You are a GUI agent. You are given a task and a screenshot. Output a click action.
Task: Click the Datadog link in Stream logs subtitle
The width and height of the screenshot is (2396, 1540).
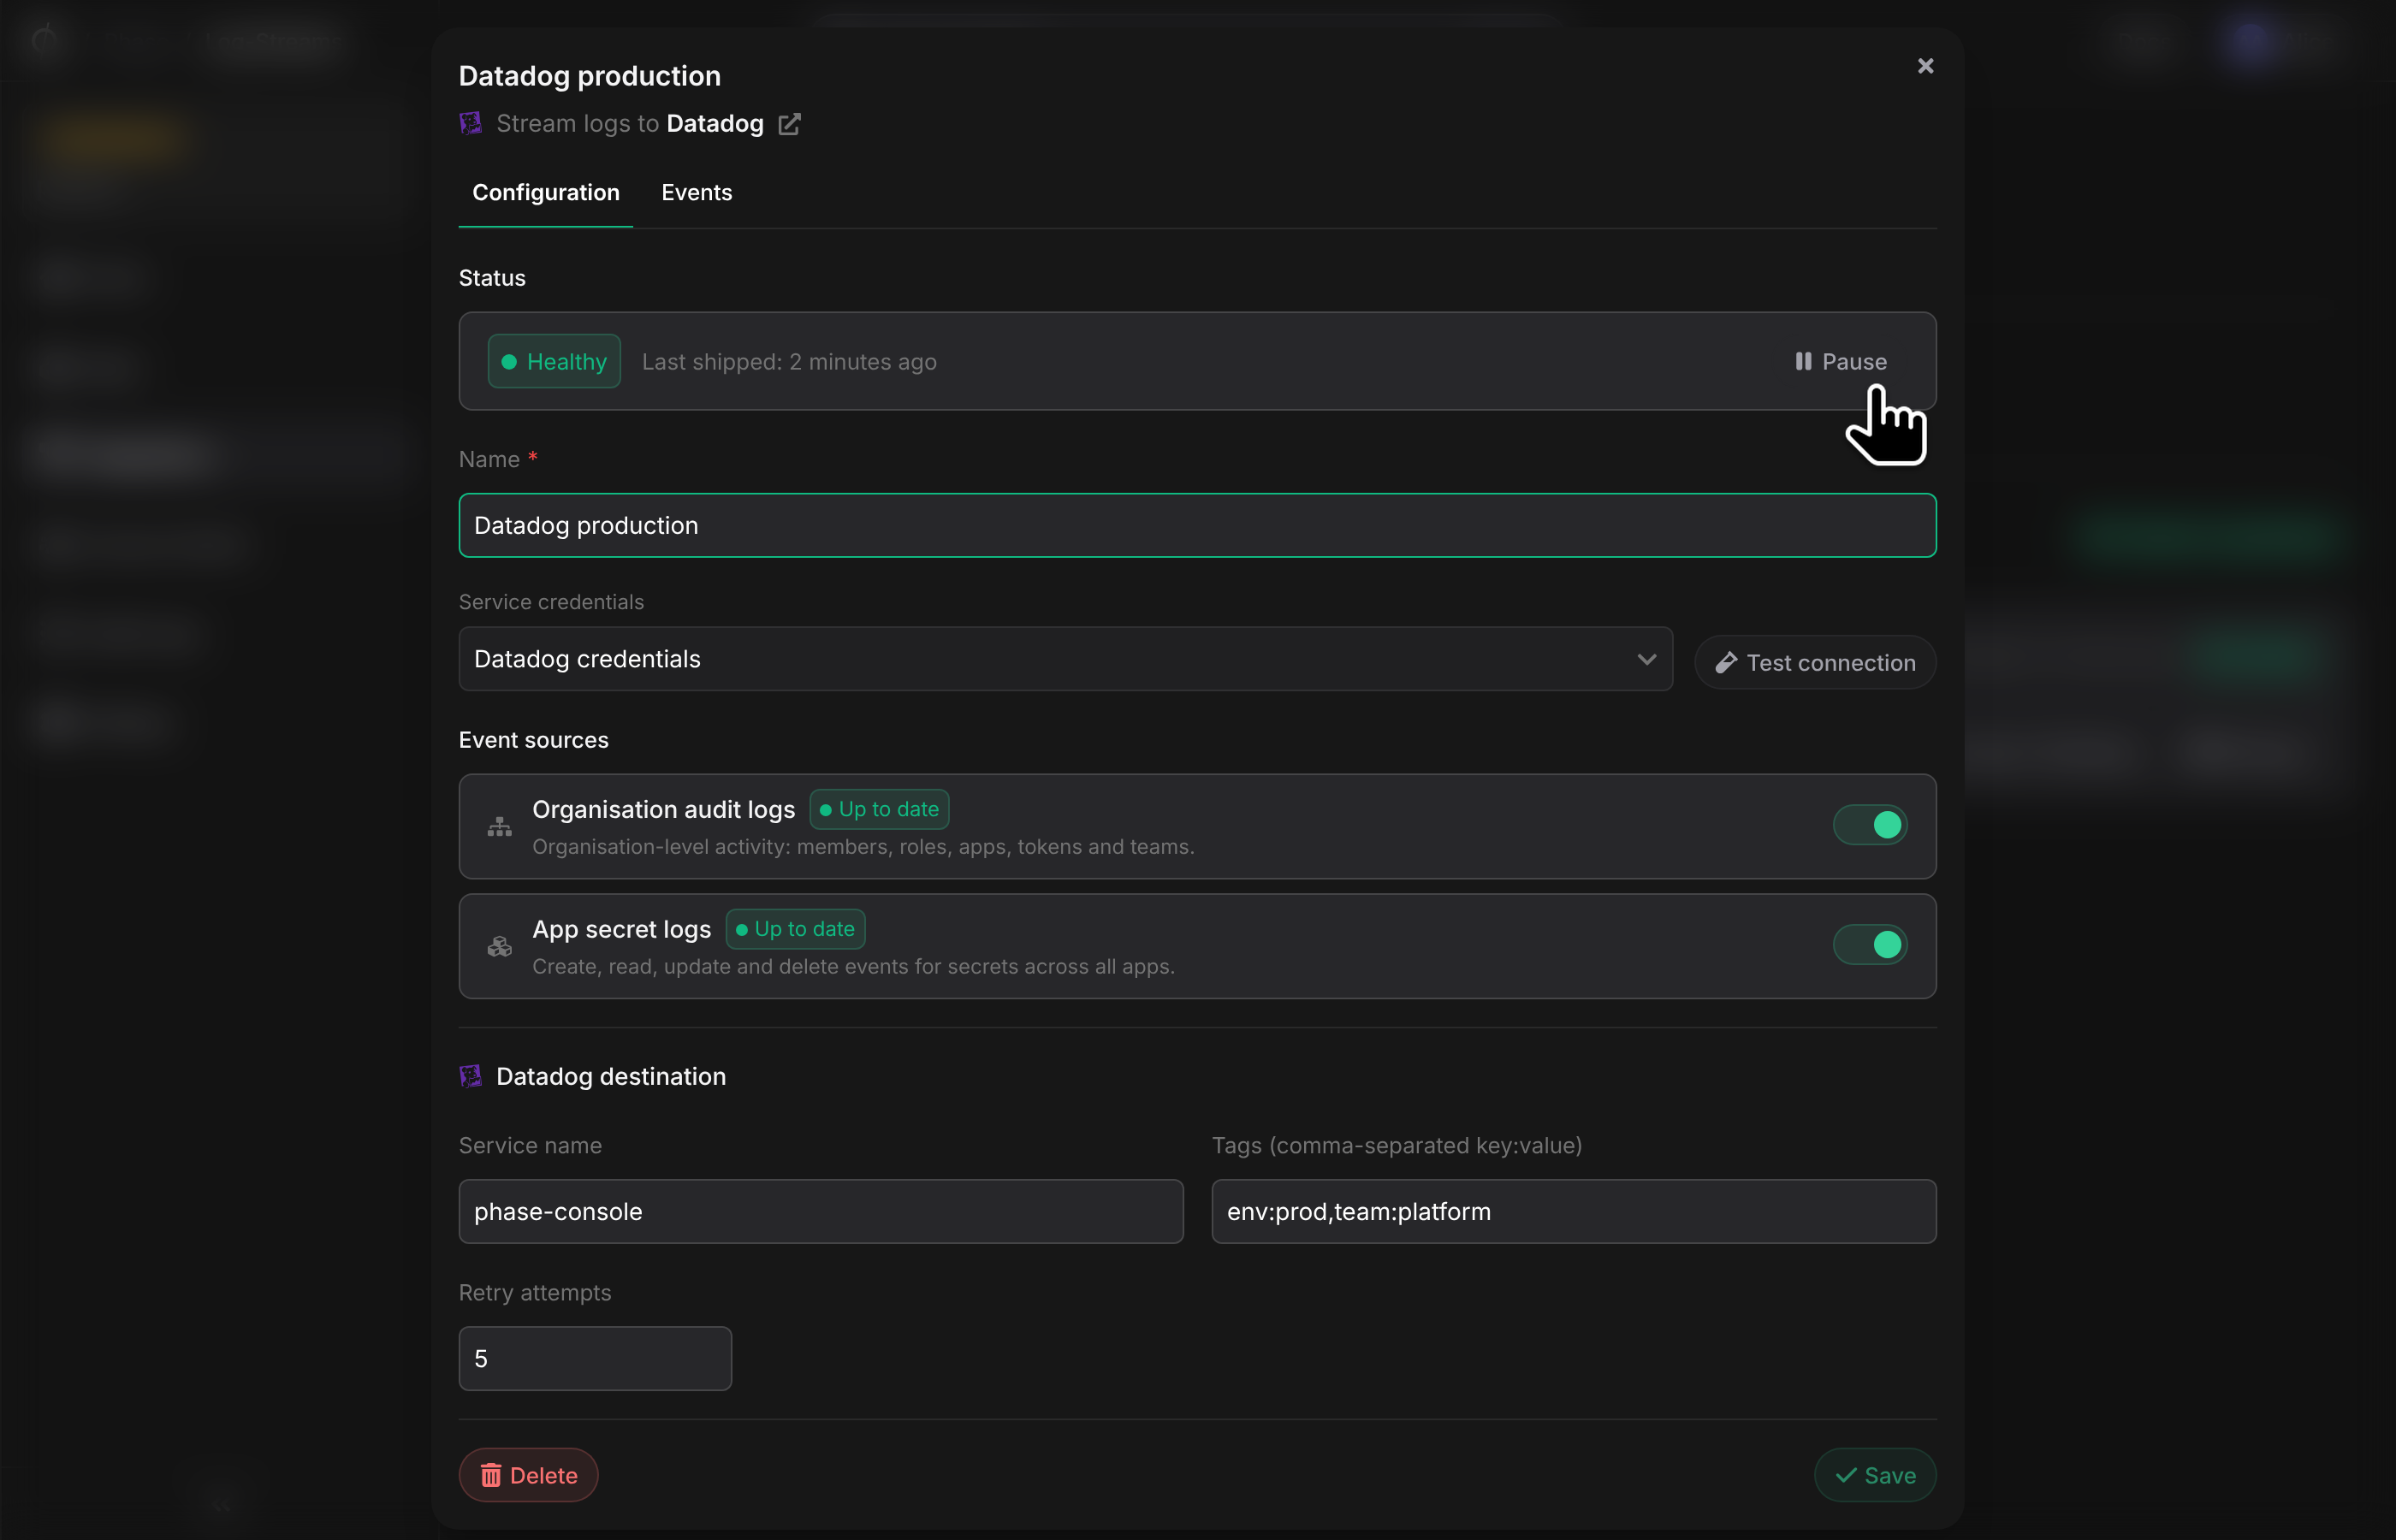[x=715, y=123]
